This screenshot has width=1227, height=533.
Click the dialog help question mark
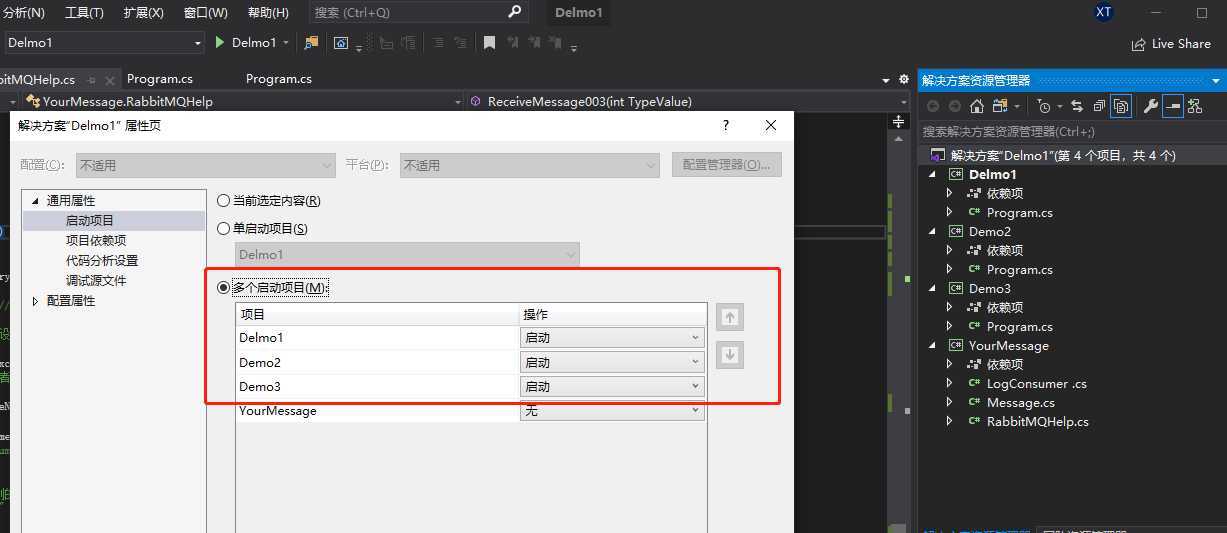(726, 125)
